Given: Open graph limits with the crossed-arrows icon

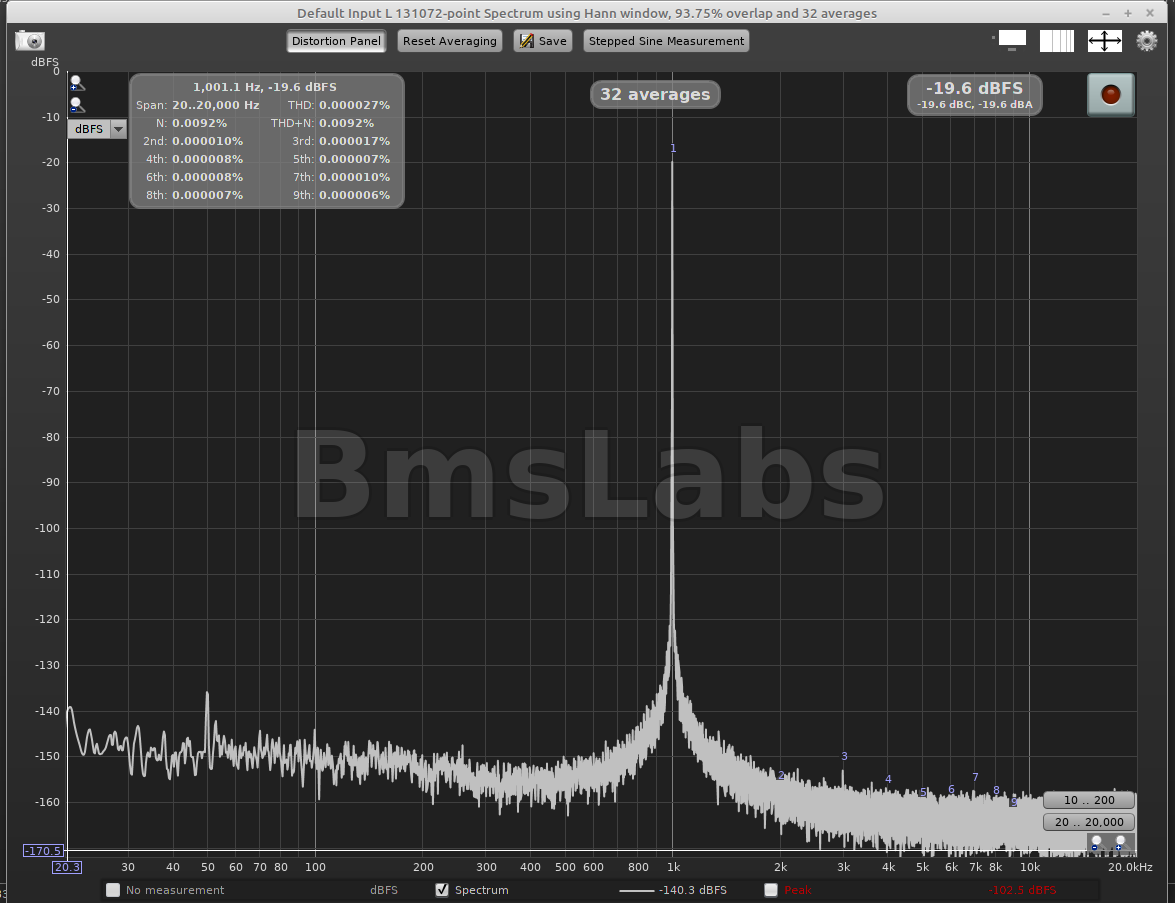Looking at the screenshot, I should [1105, 40].
